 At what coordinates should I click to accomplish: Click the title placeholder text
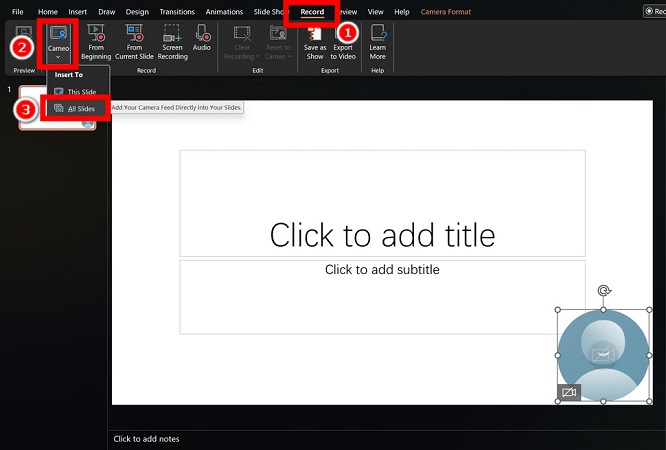coord(382,235)
